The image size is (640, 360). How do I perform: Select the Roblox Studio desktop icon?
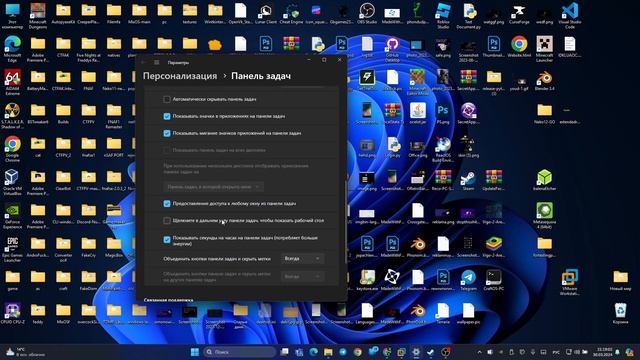pyautogui.click(x=443, y=16)
